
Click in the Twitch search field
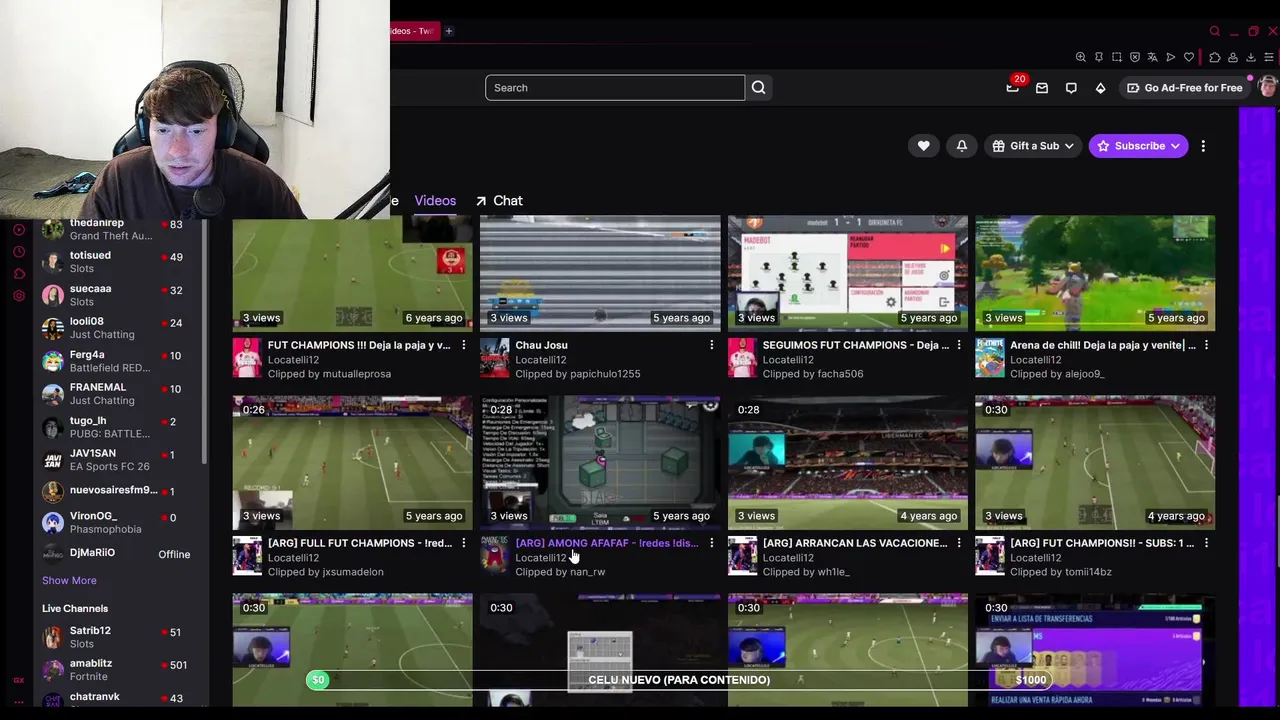[615, 88]
